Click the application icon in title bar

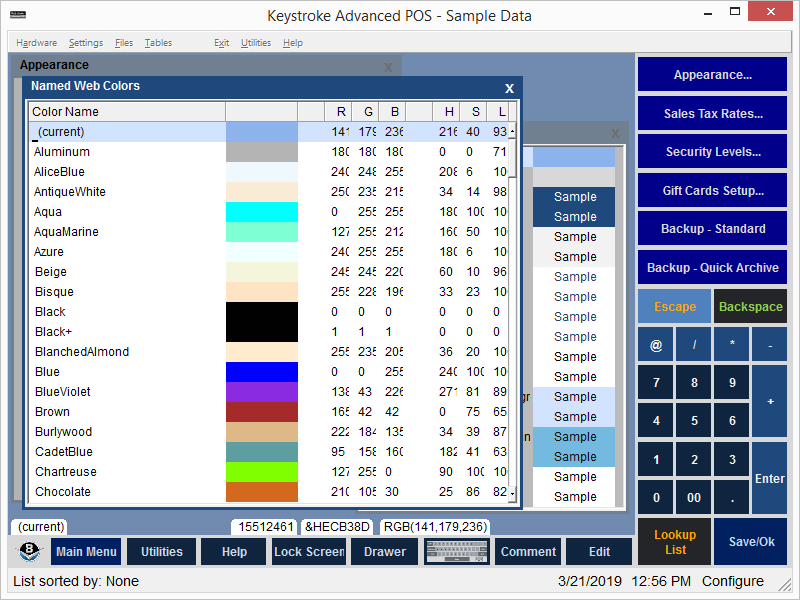point(17,15)
